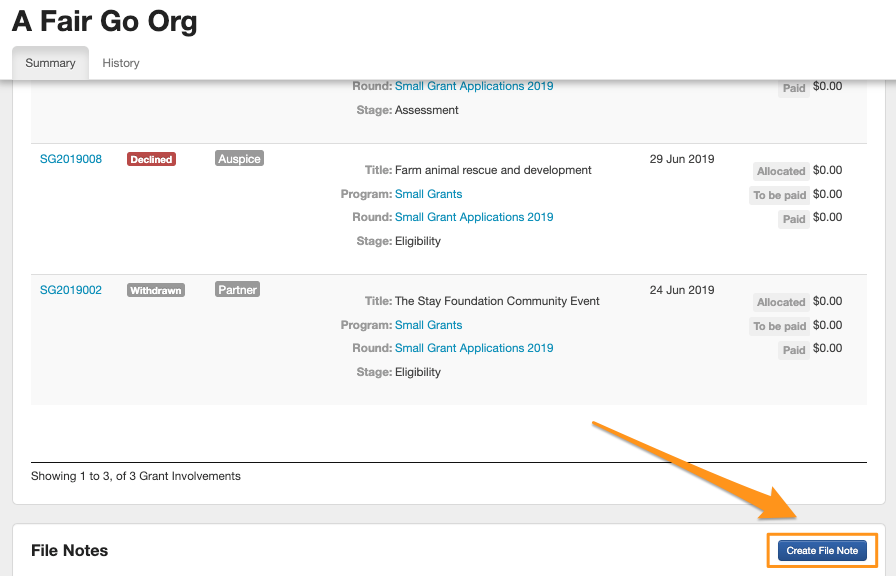Click the A Fair Go Org page title

(104, 22)
